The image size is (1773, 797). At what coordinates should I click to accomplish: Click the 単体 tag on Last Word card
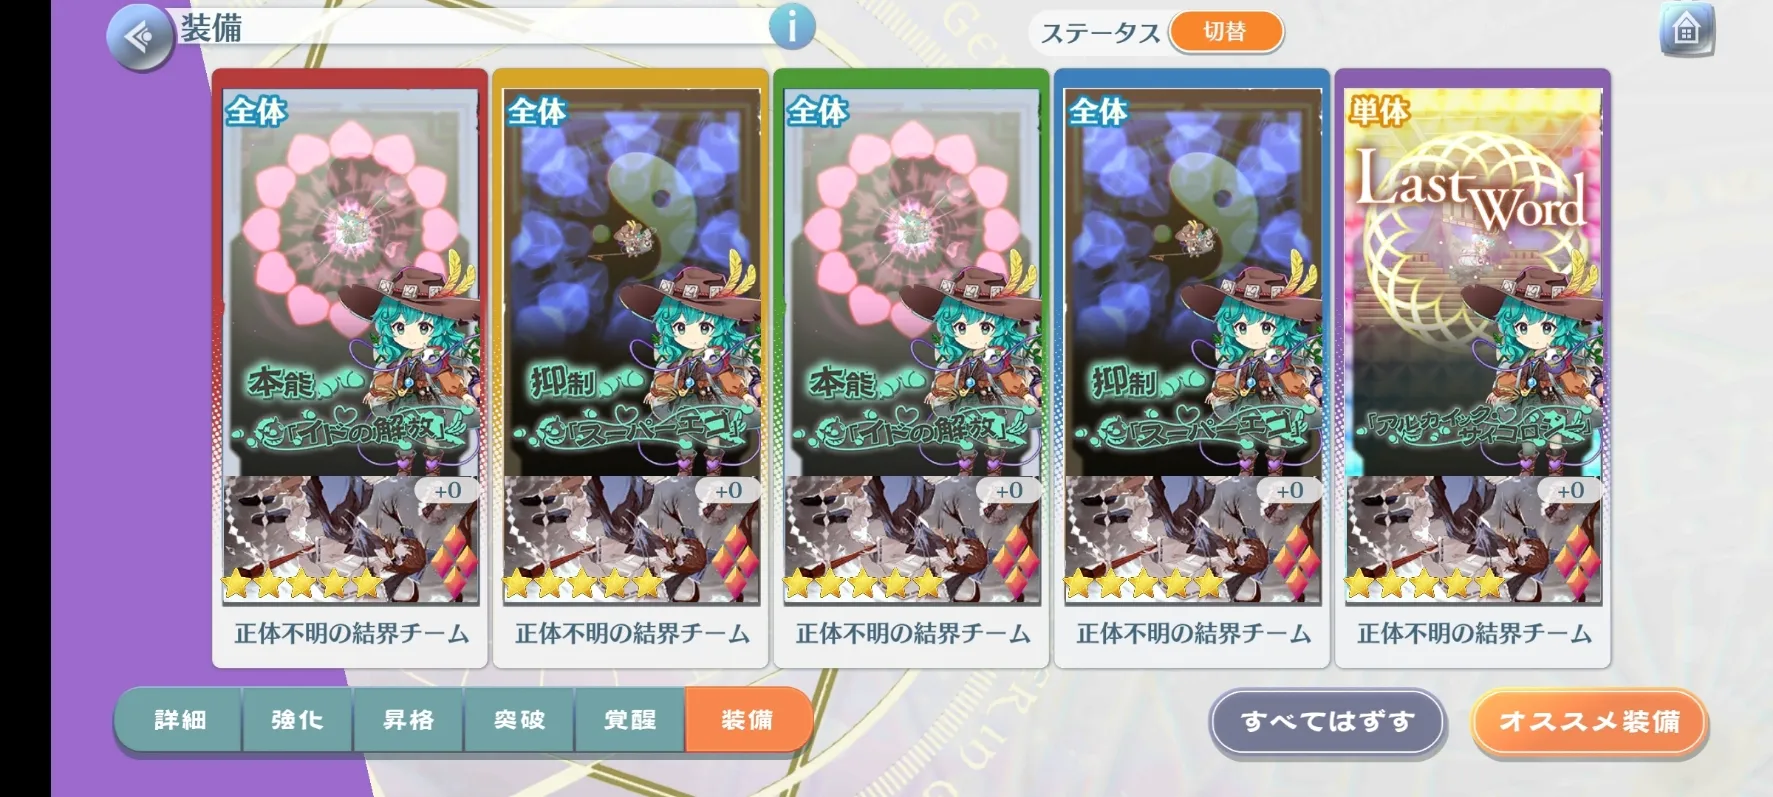[x=1378, y=110]
